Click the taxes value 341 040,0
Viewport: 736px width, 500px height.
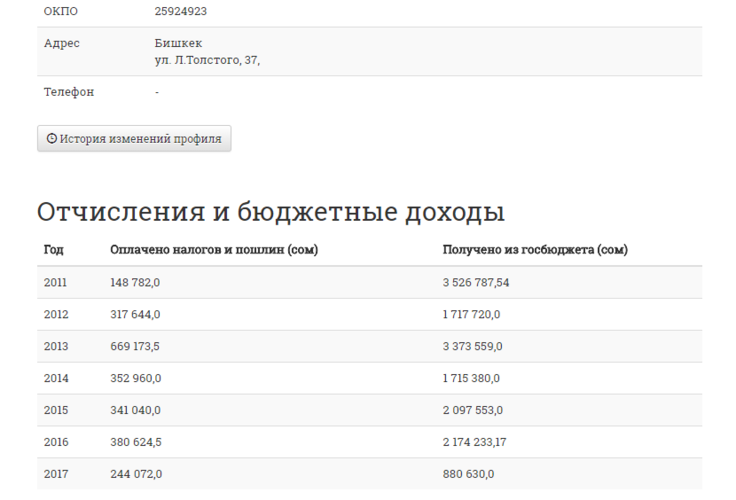(x=135, y=411)
